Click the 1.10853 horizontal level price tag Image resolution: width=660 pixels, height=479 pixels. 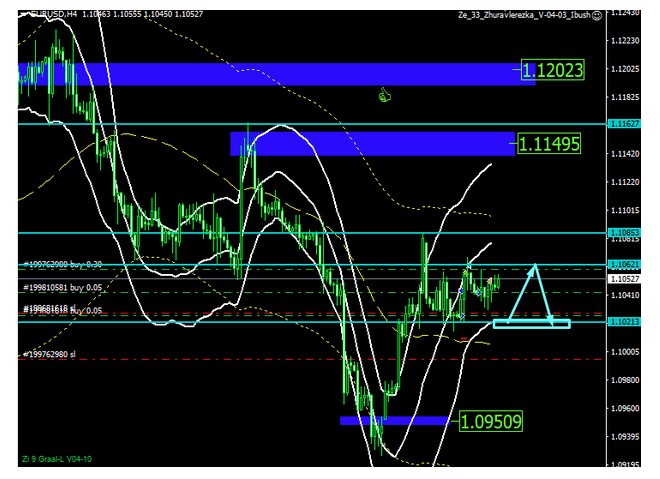click(x=625, y=233)
